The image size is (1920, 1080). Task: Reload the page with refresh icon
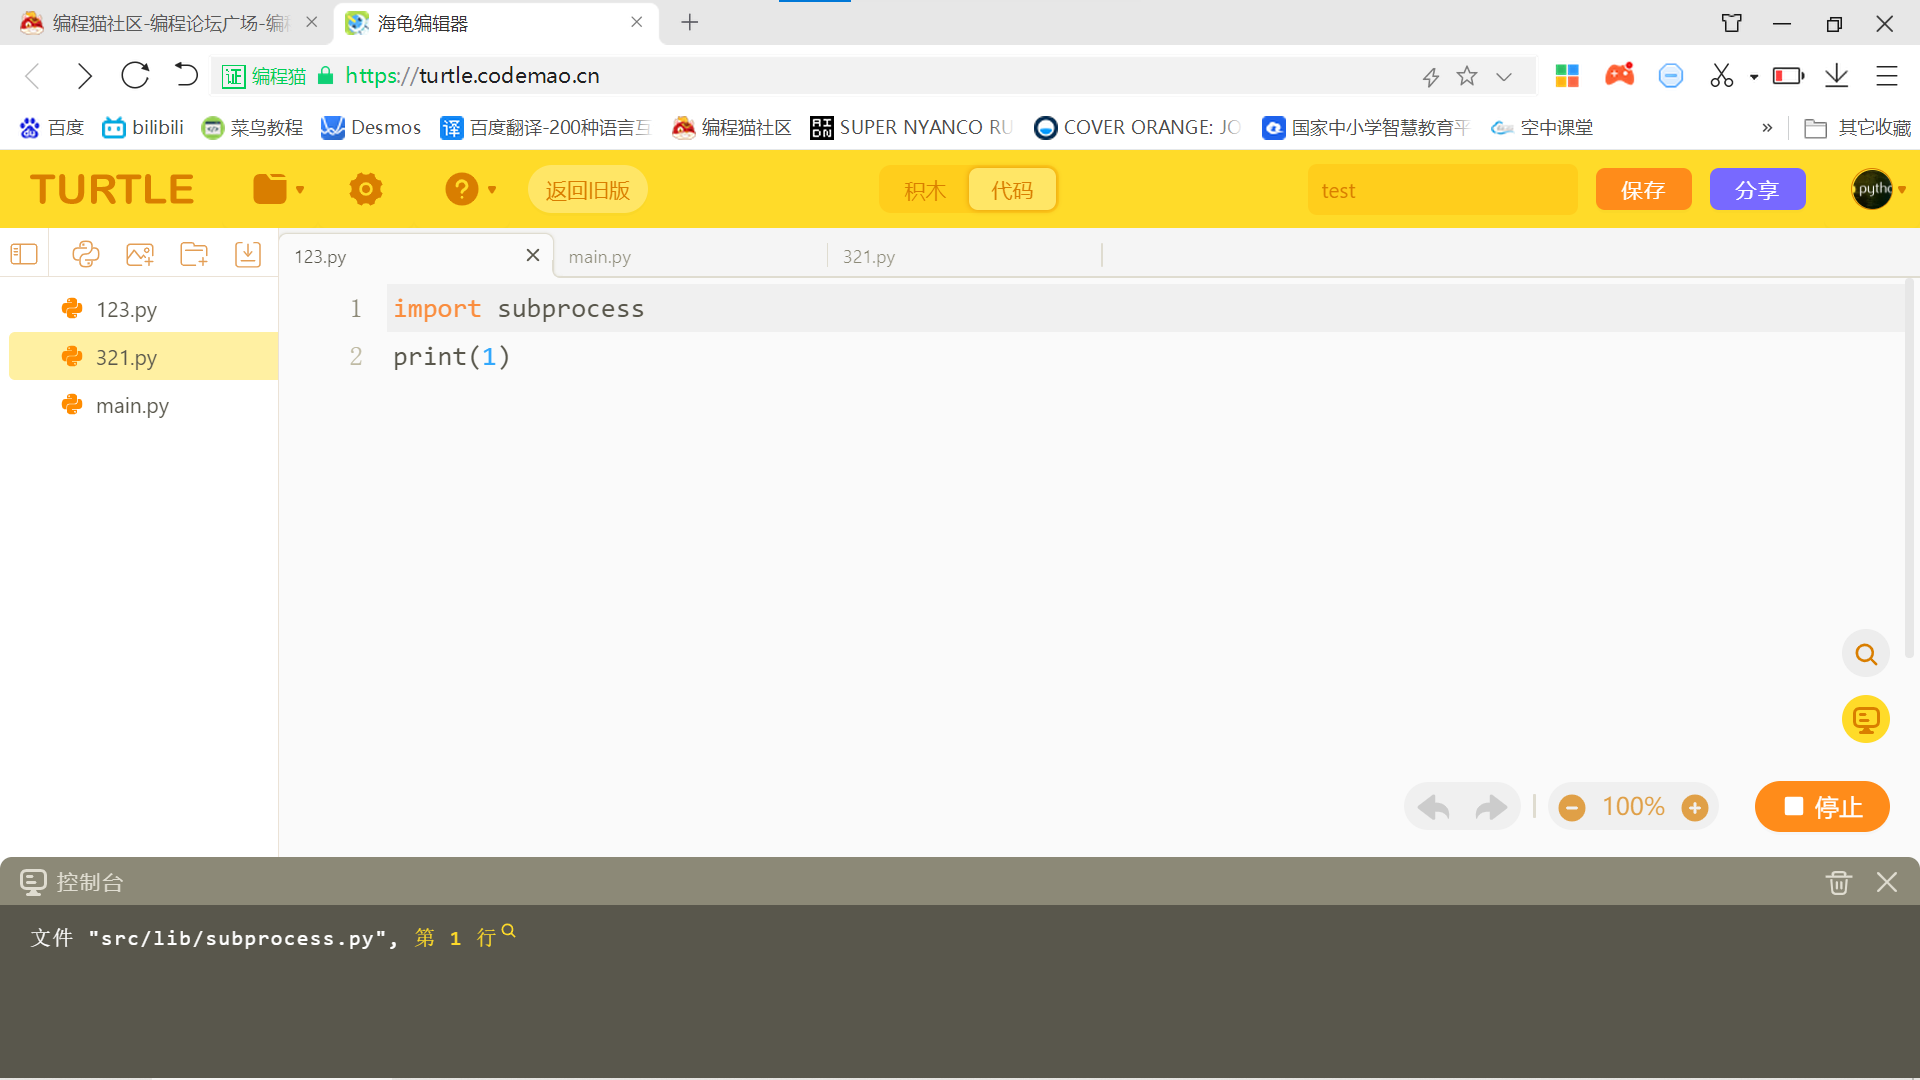(x=135, y=75)
